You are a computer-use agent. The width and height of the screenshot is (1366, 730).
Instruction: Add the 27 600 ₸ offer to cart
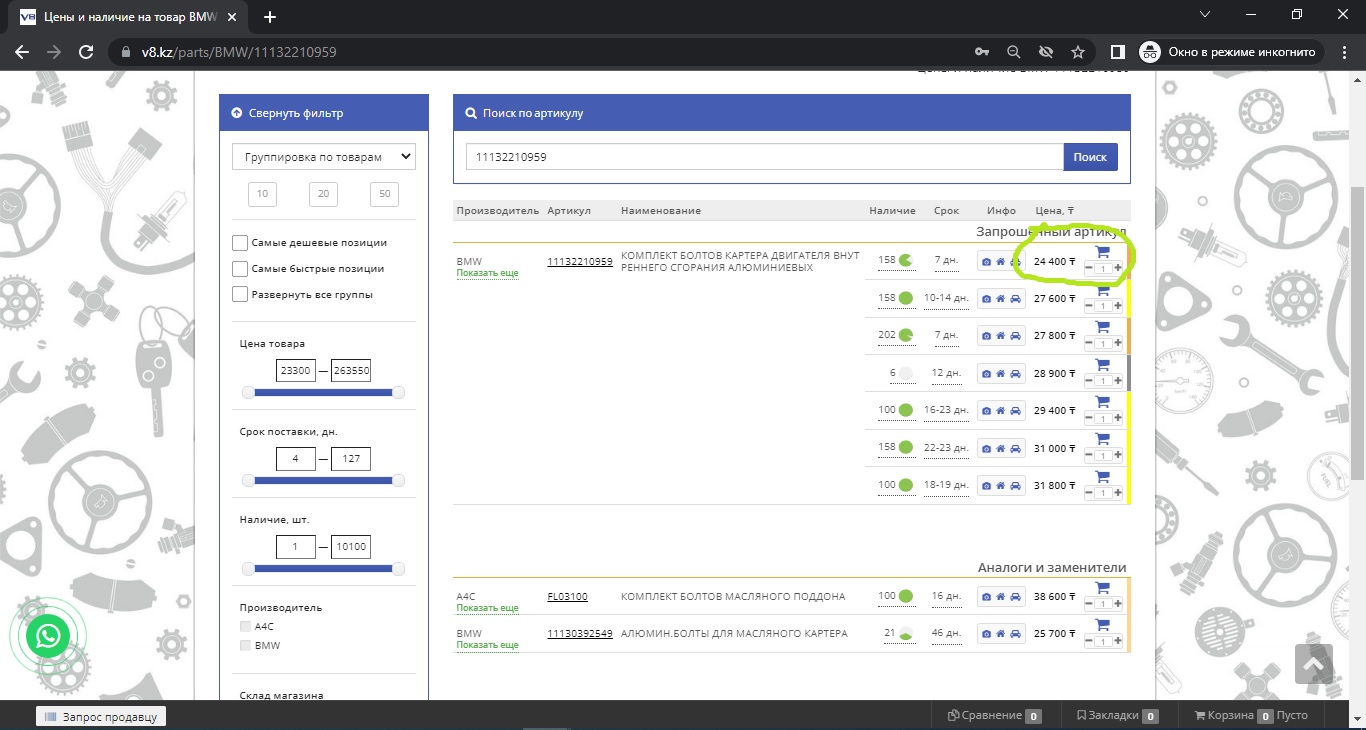pos(1102,290)
